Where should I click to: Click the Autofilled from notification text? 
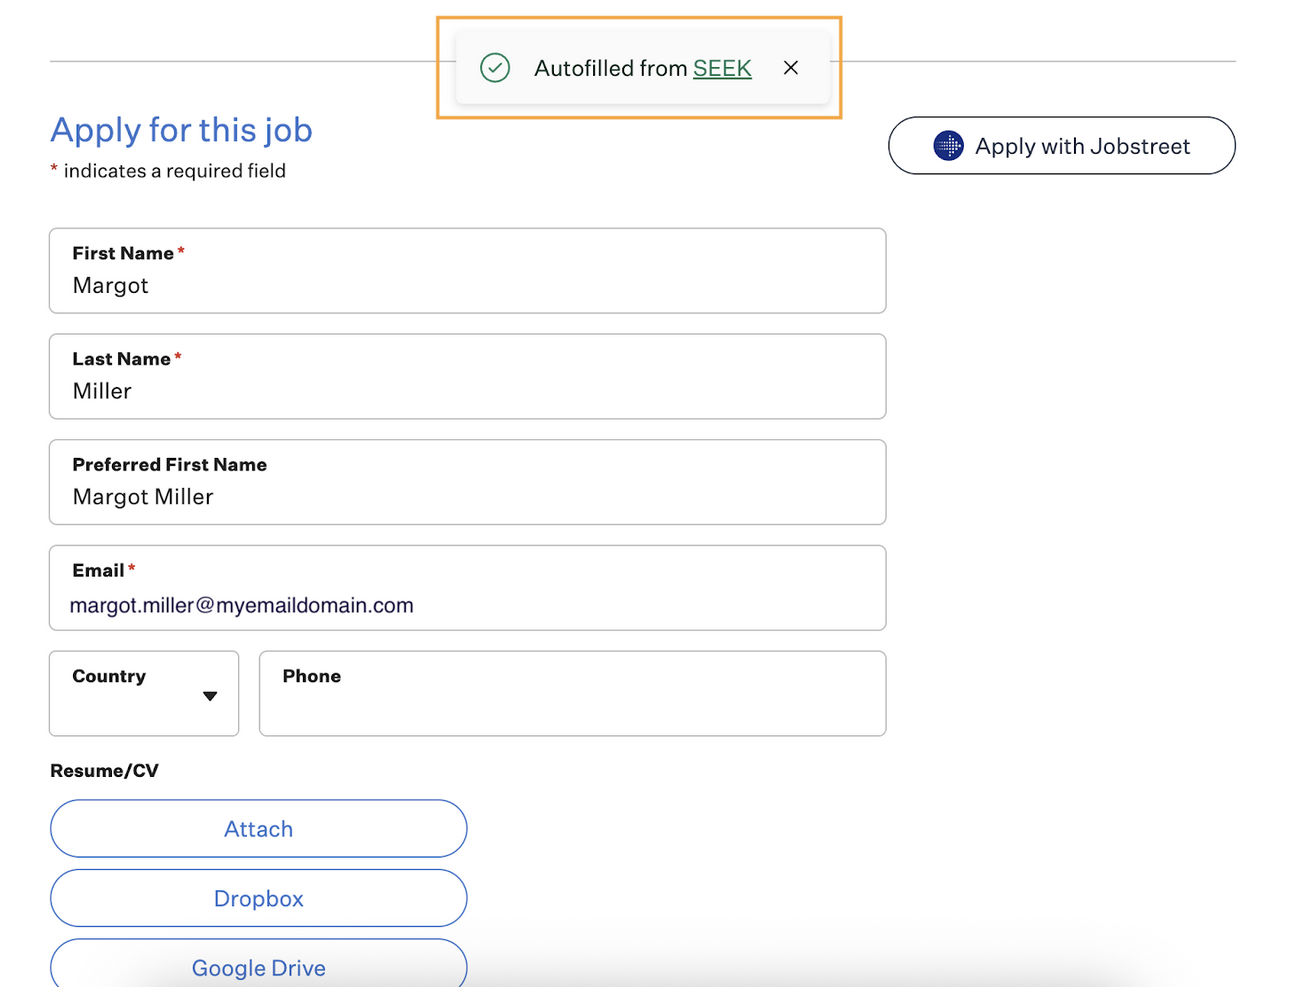click(x=610, y=68)
